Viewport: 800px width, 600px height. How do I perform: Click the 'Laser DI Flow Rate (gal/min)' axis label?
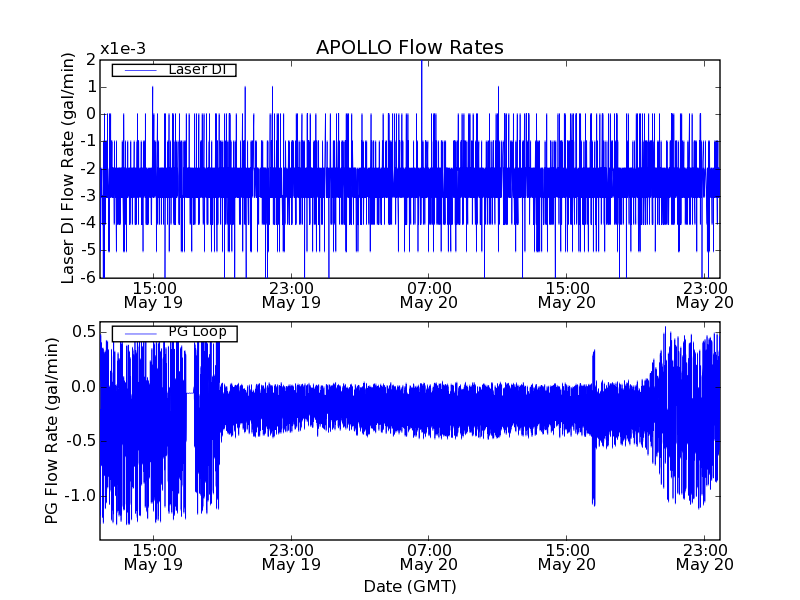[x=68, y=168]
